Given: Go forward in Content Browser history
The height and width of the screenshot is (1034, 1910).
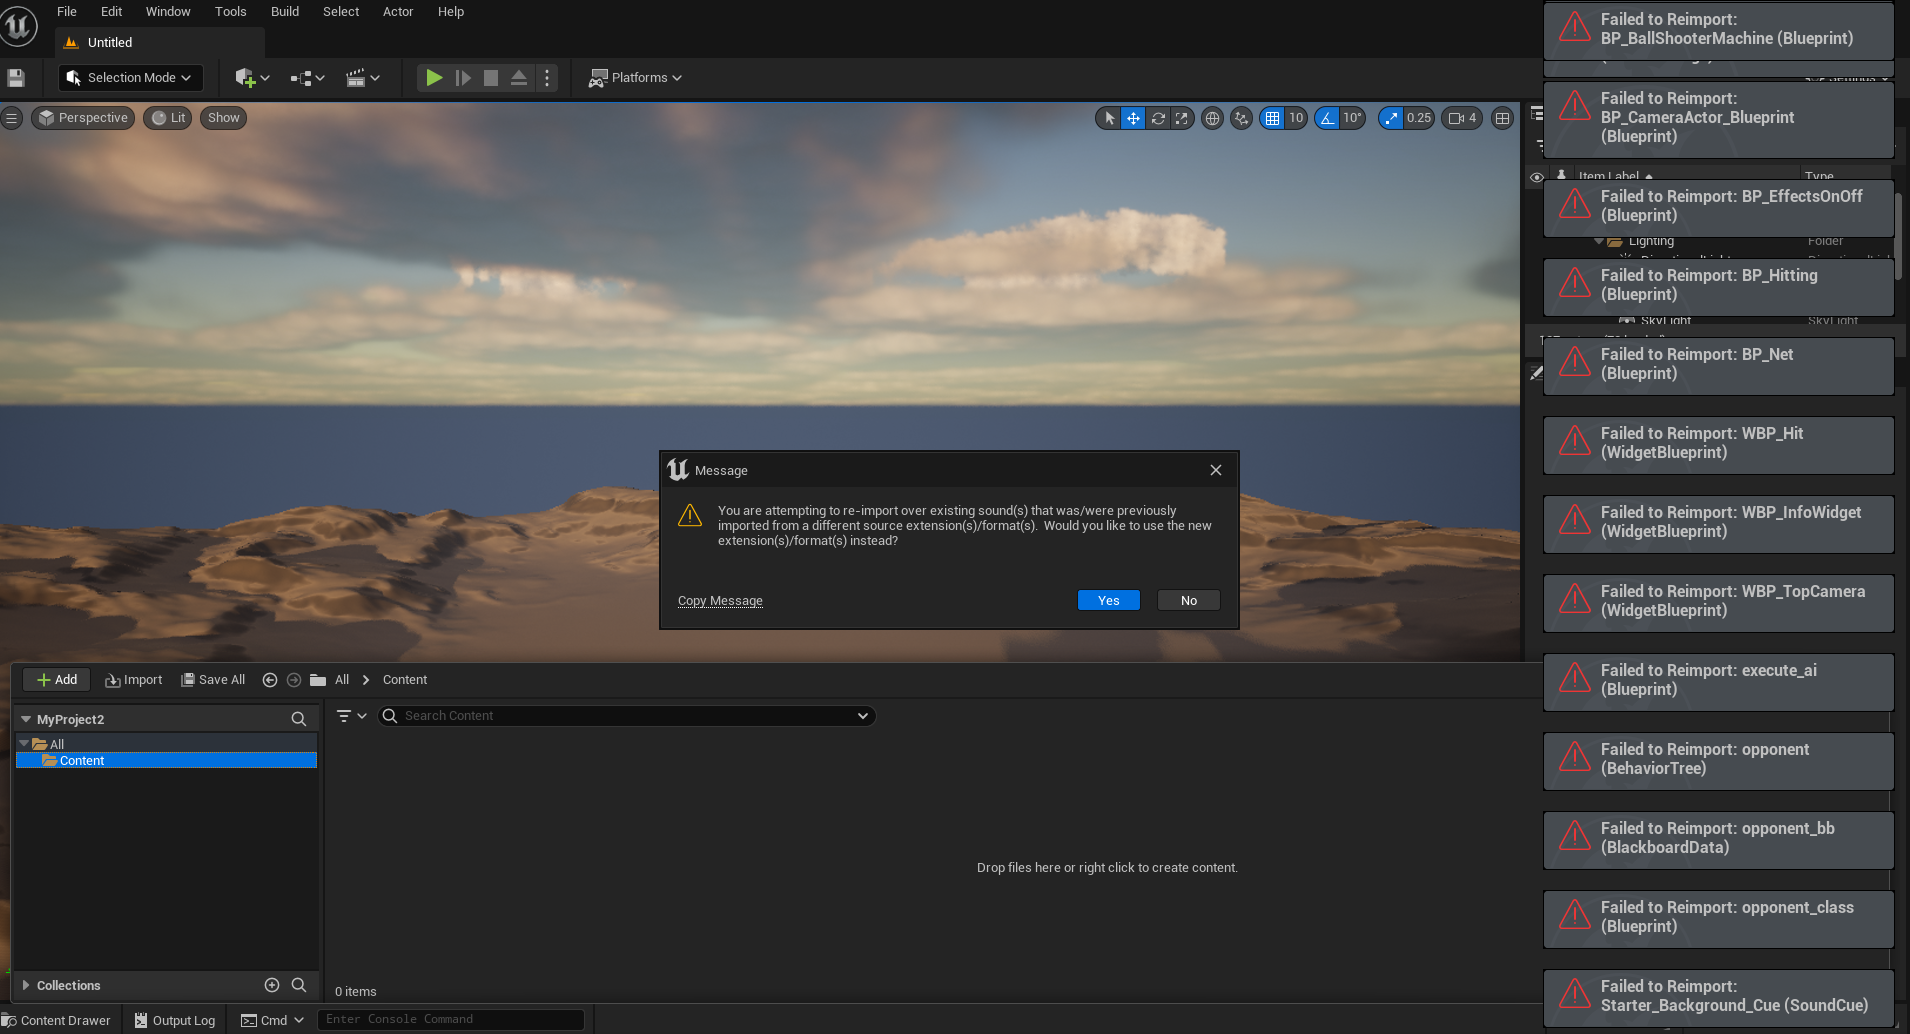Looking at the screenshot, I should [294, 680].
